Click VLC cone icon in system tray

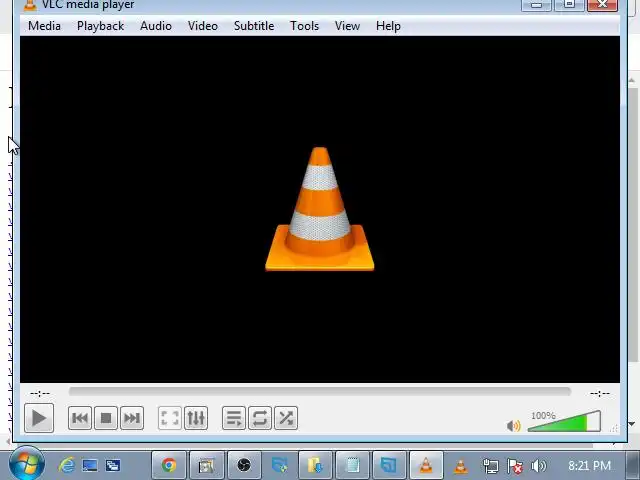click(x=461, y=466)
